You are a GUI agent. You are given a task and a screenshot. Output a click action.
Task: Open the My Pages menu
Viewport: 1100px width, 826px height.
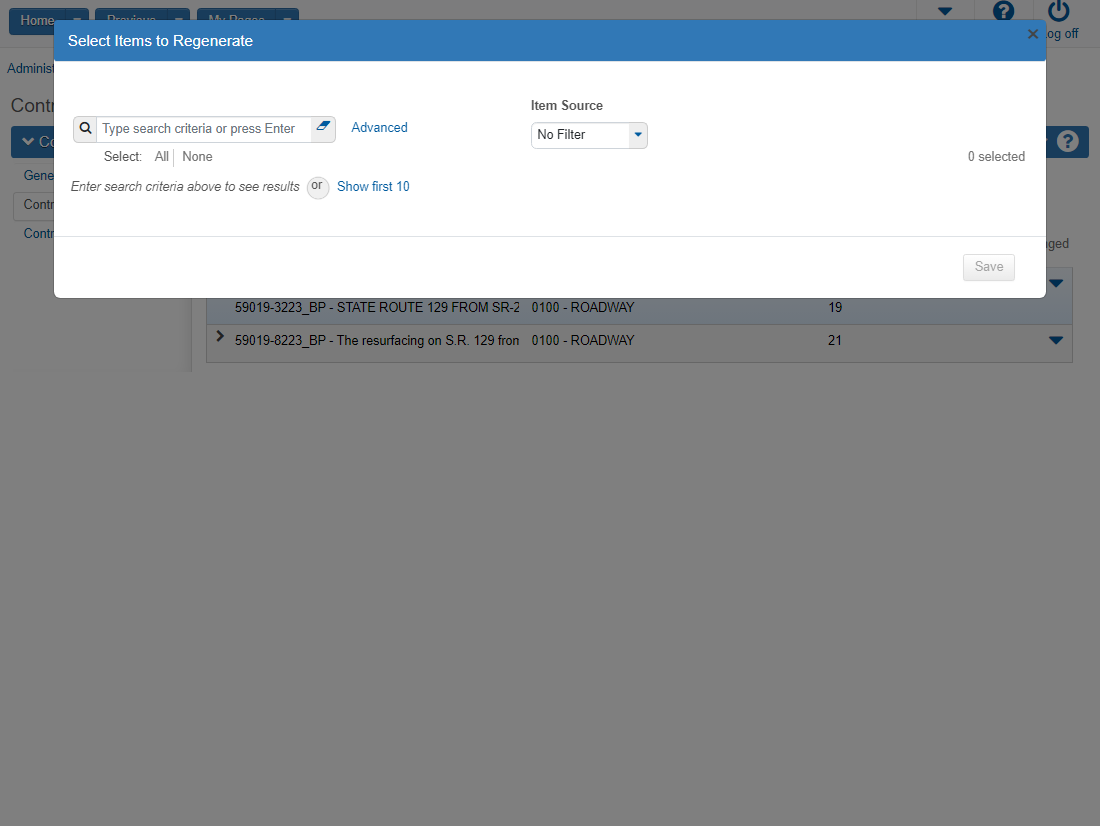click(235, 20)
